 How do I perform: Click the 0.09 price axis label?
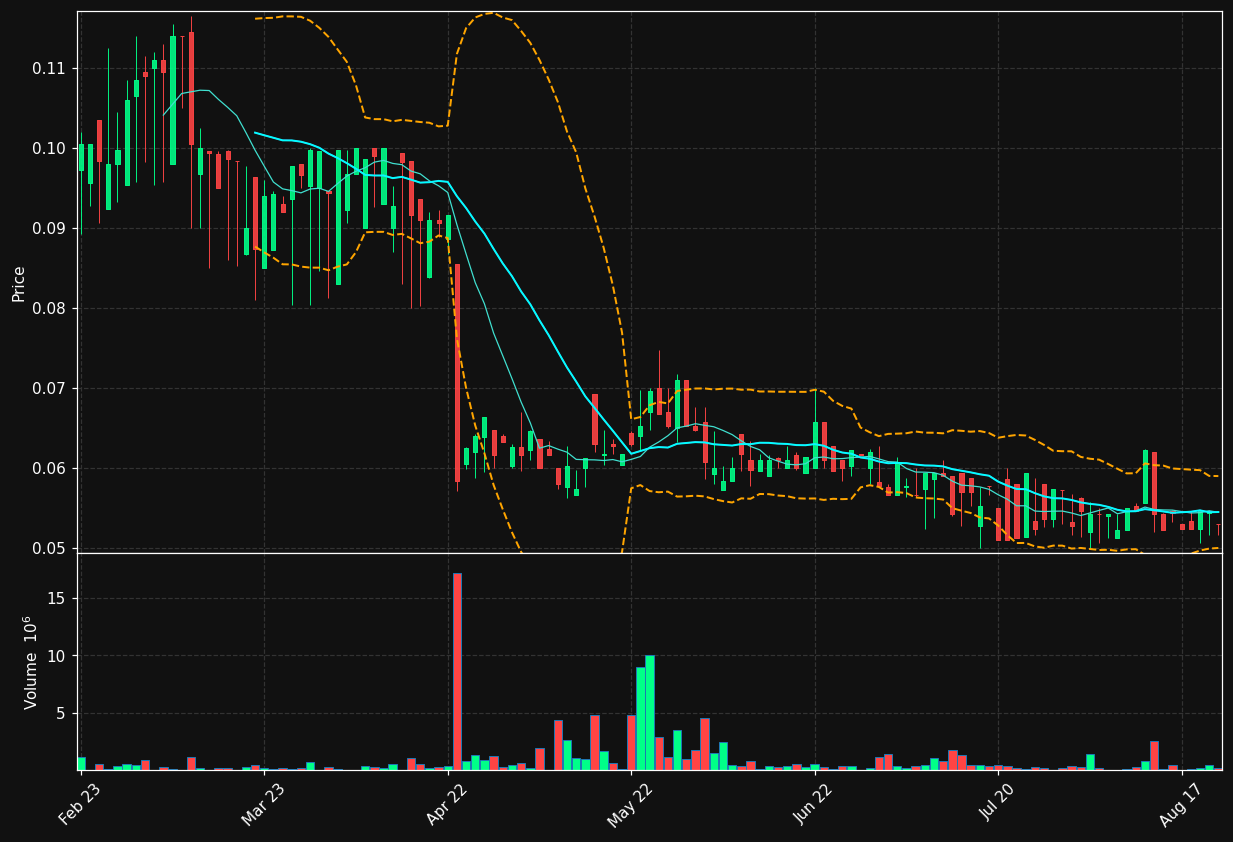[x=50, y=228]
